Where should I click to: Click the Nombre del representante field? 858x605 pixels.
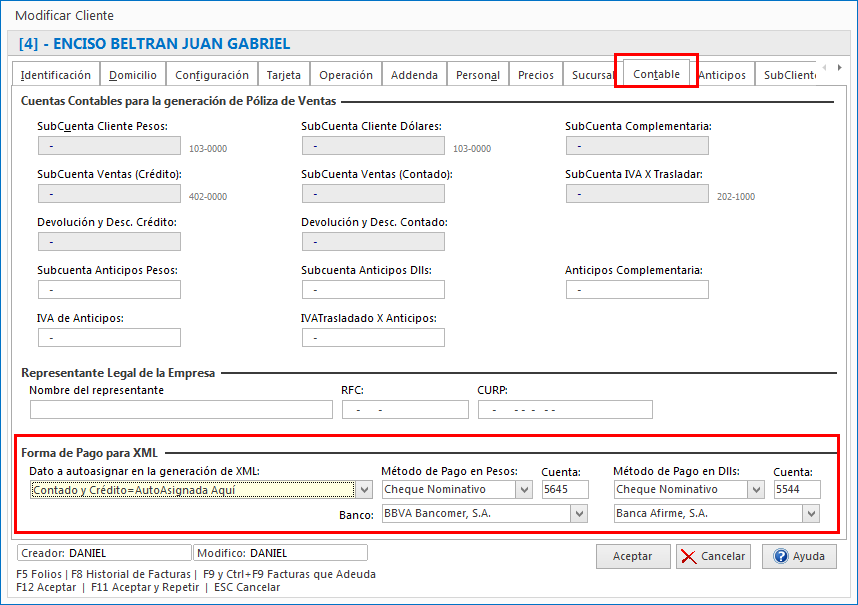coord(180,409)
